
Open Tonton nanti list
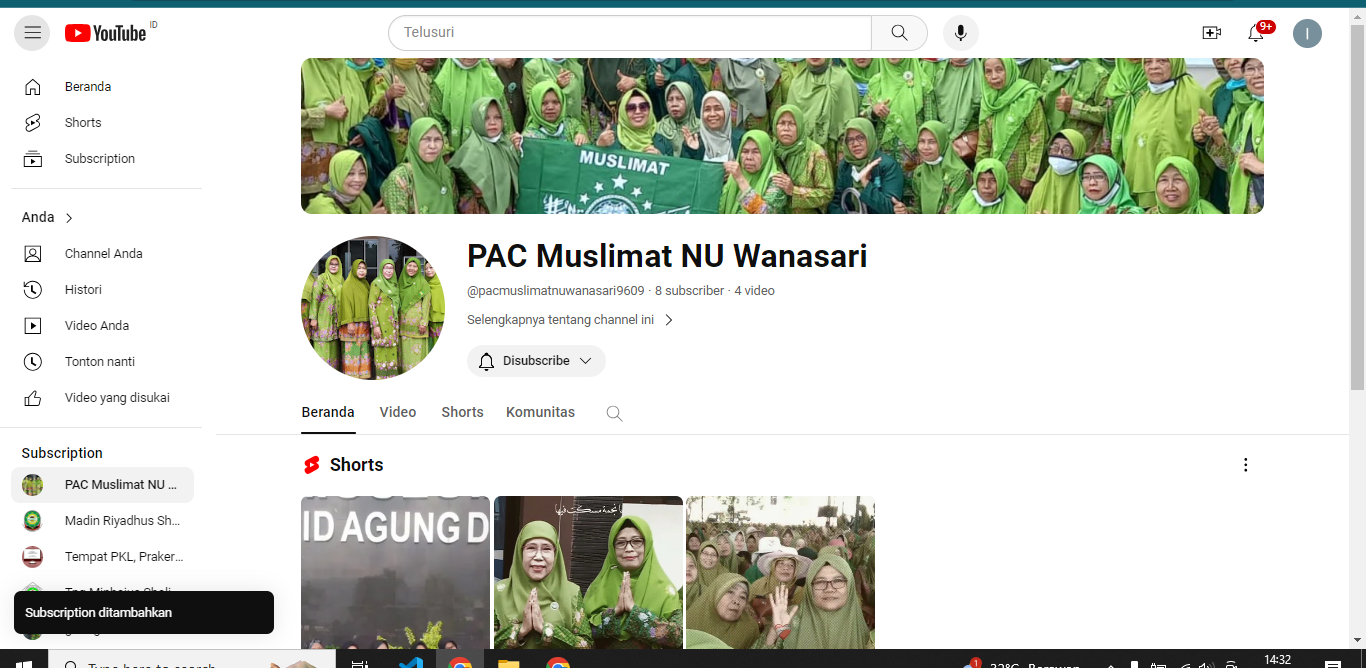102,362
